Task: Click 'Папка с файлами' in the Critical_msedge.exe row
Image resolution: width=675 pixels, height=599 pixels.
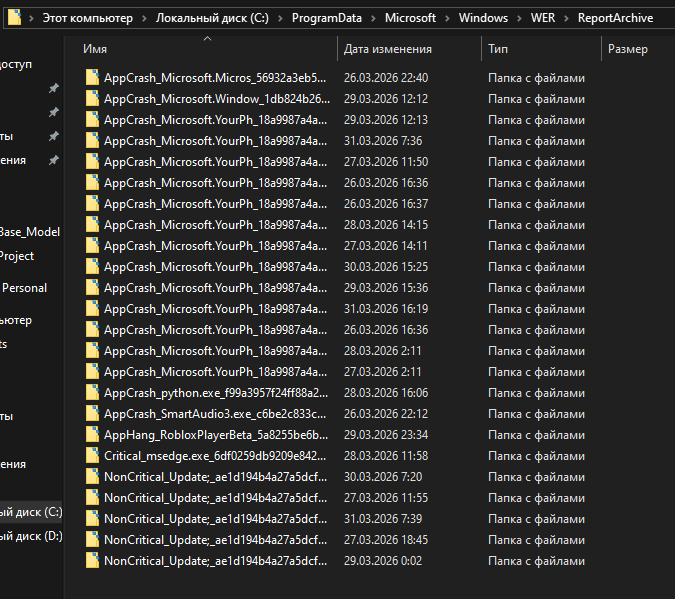Action: (x=536, y=456)
